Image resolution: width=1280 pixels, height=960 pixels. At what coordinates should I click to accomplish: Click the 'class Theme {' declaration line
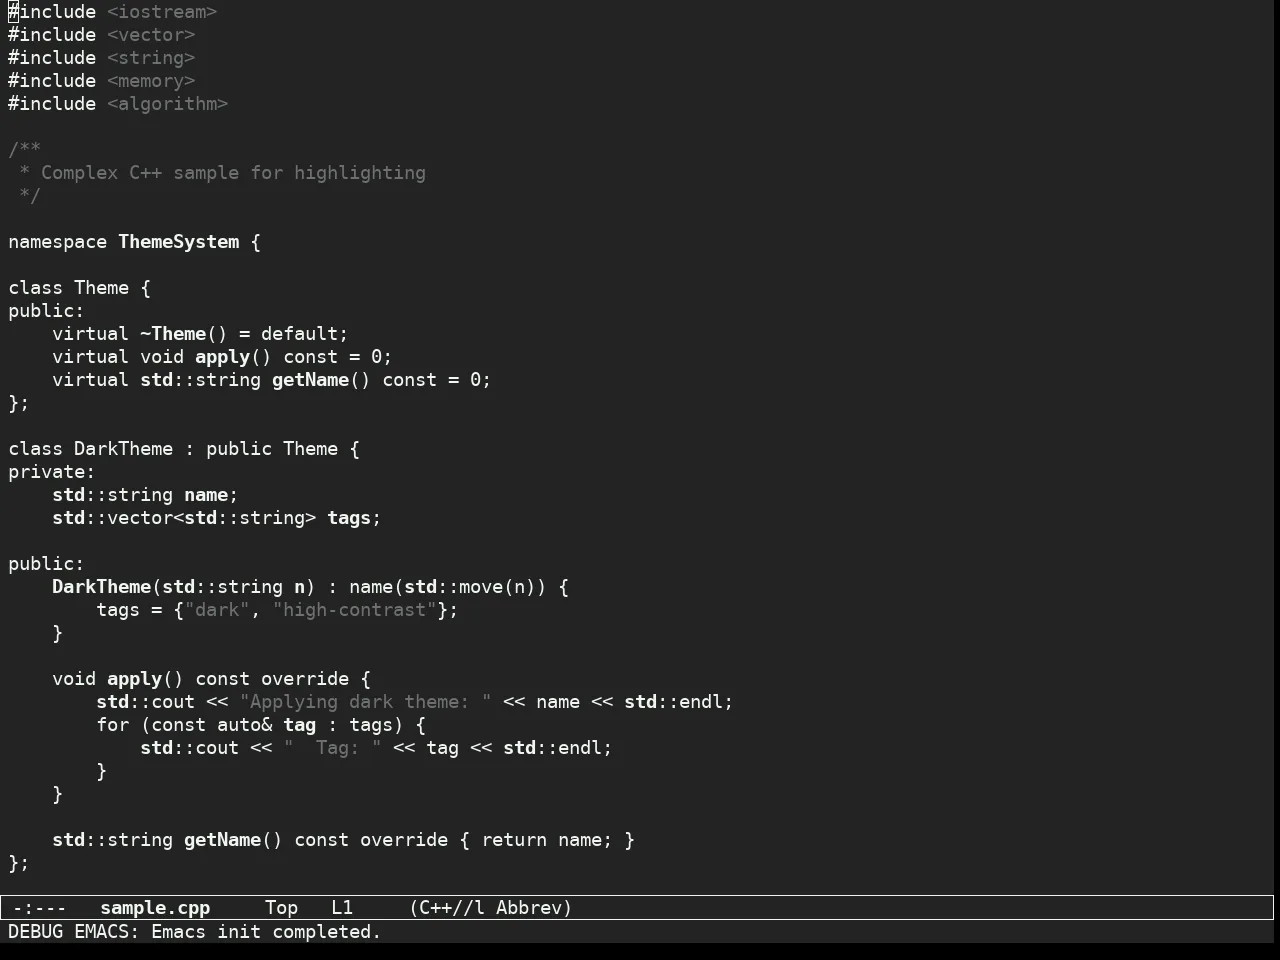point(80,288)
